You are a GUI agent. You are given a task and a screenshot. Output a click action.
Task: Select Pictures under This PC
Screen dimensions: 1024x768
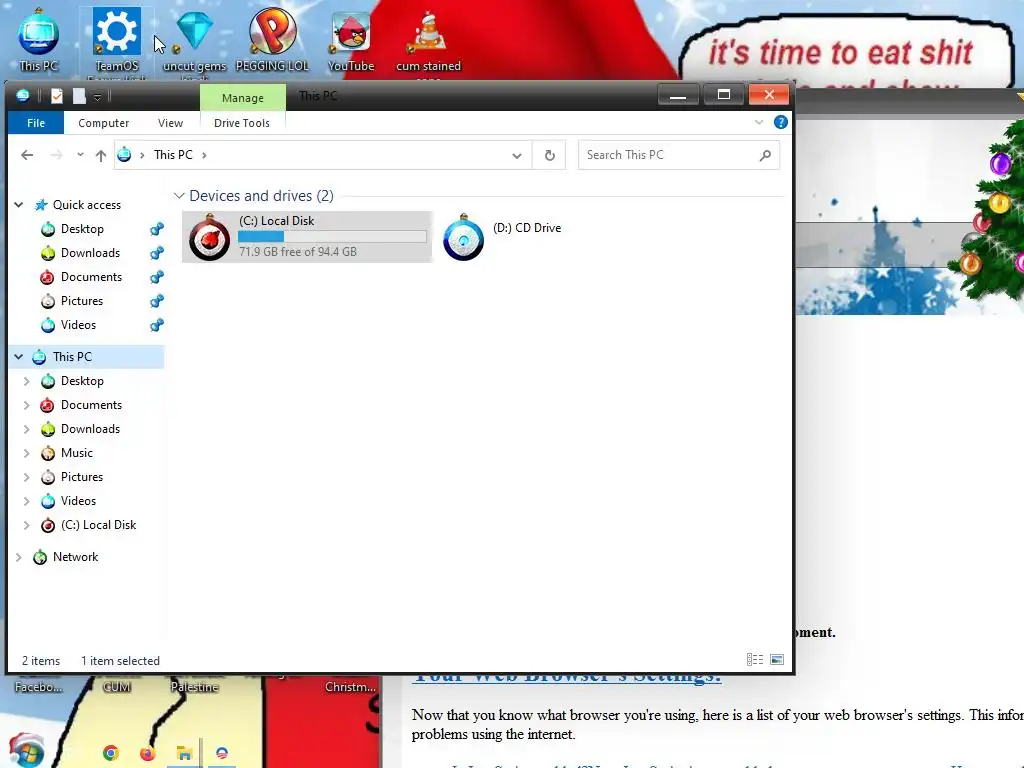[82, 477]
